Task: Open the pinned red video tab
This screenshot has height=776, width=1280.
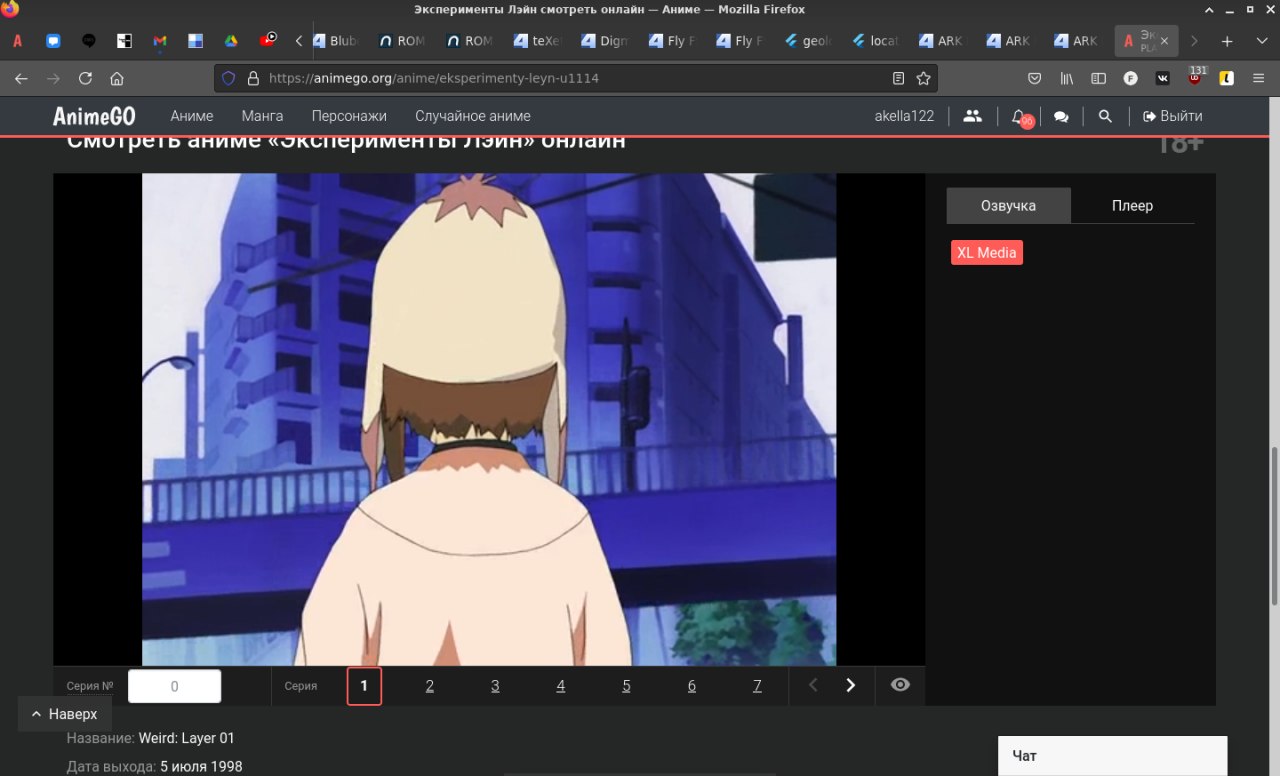Action: click(x=268, y=41)
